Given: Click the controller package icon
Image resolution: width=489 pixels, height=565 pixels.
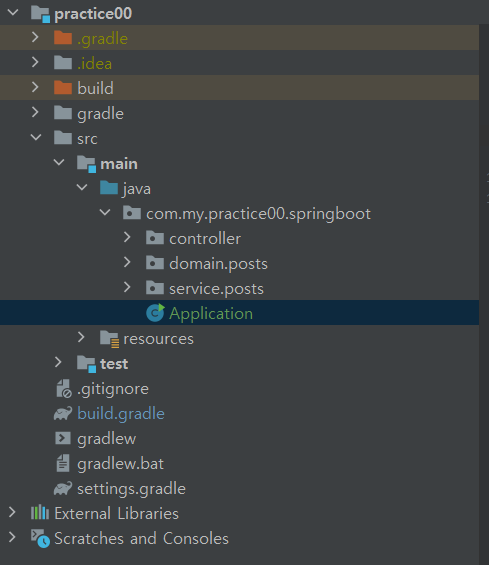Looking at the screenshot, I should pyautogui.click(x=155, y=238).
